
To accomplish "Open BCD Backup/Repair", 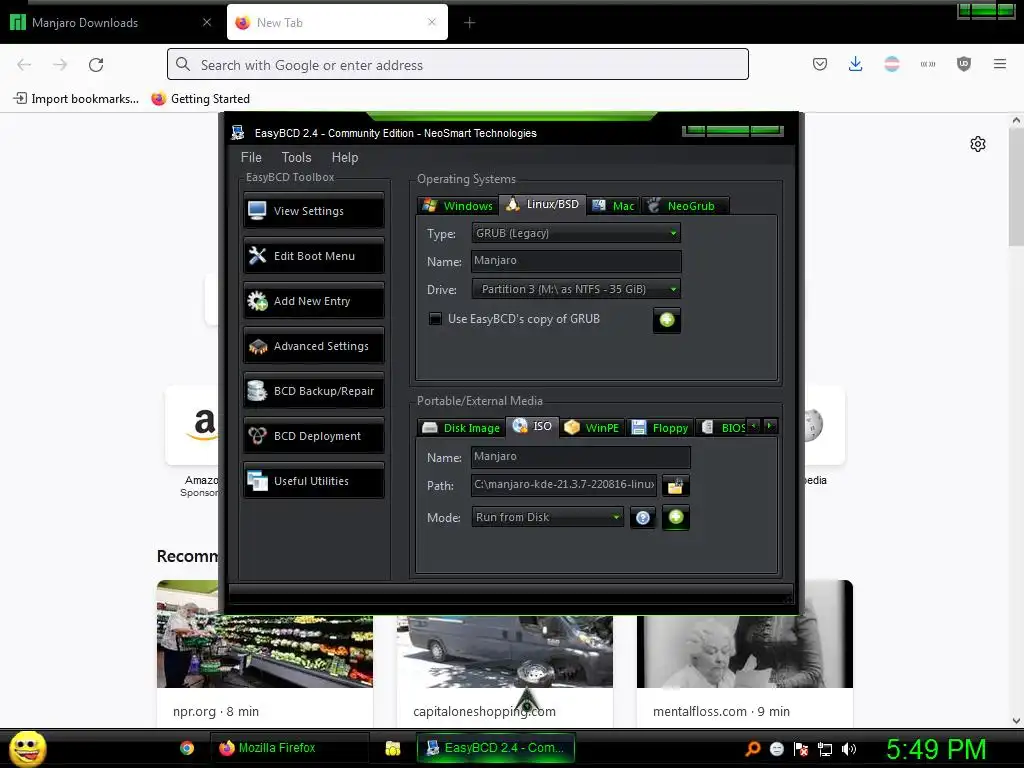I will coord(313,391).
